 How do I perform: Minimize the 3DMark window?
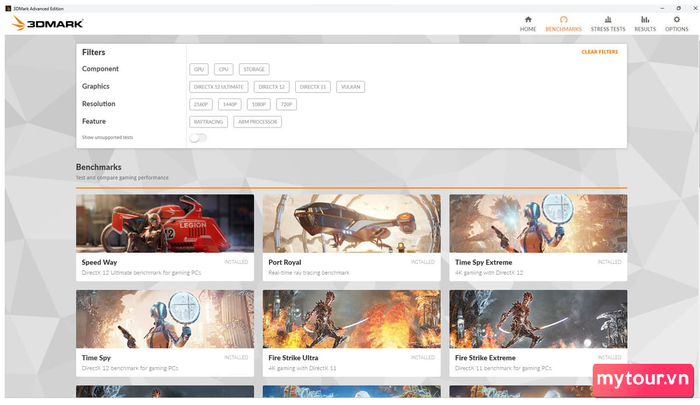[x=662, y=8]
